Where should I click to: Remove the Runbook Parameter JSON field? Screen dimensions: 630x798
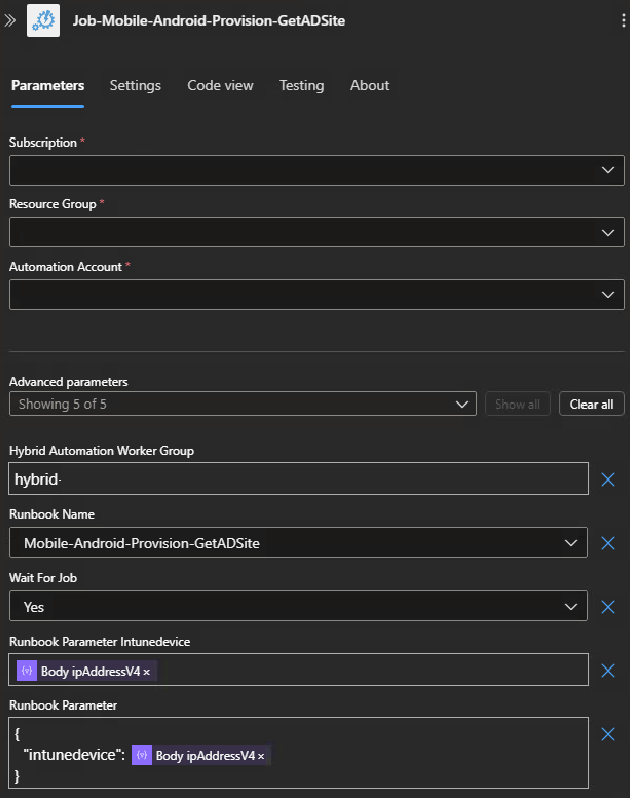[607, 734]
